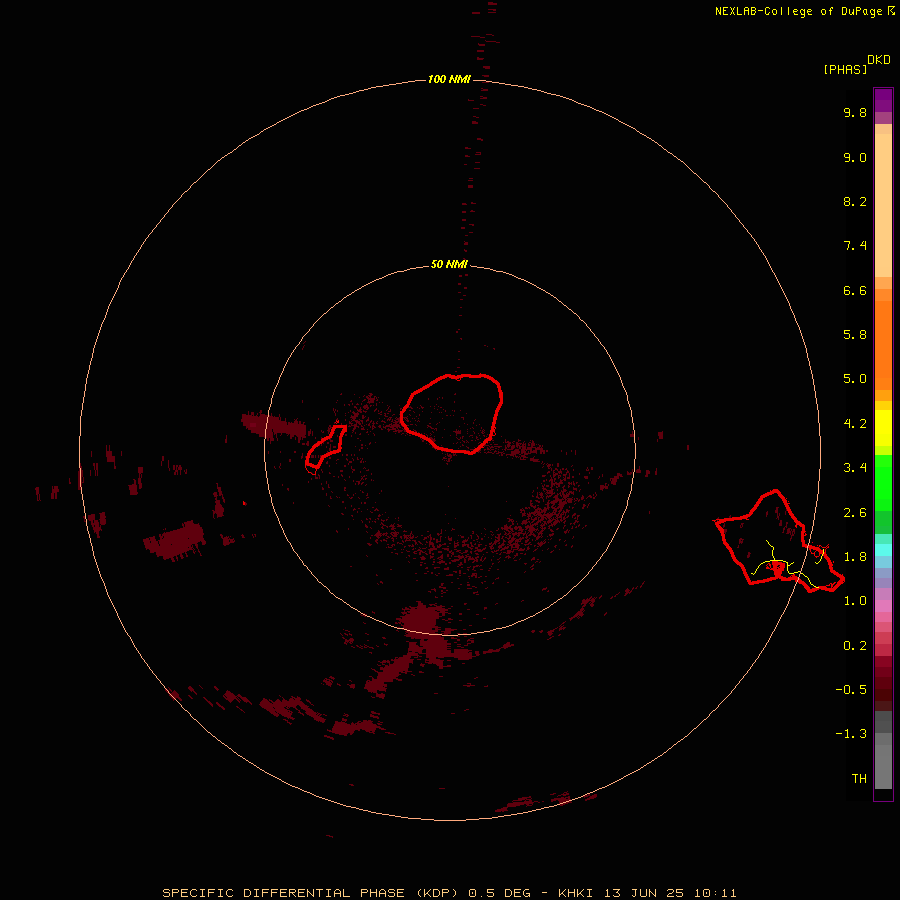Click the 3.4 value on color scale
900x900 pixels.
click(x=855, y=468)
